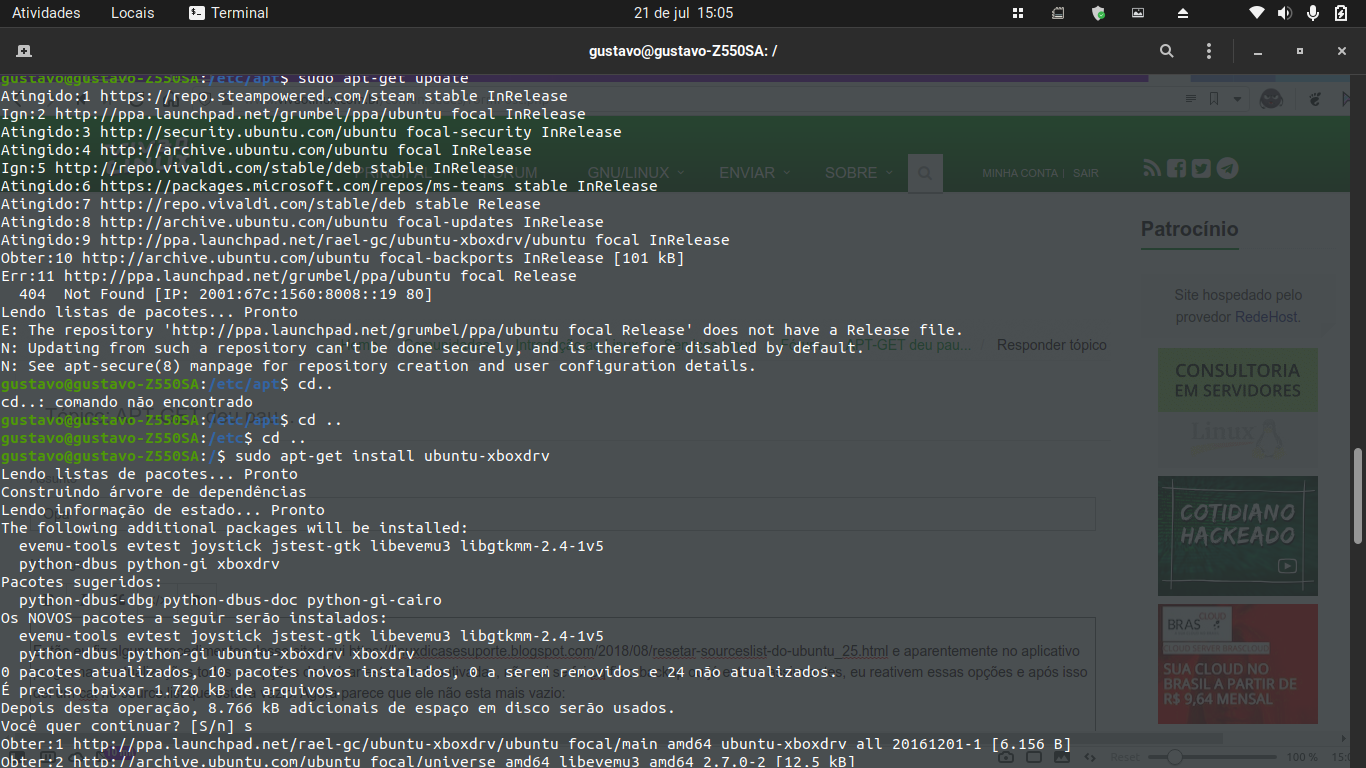Follow the MINHA CONTA link on the website
Viewport: 1366px width, 768px height.
pyautogui.click(x=1019, y=173)
